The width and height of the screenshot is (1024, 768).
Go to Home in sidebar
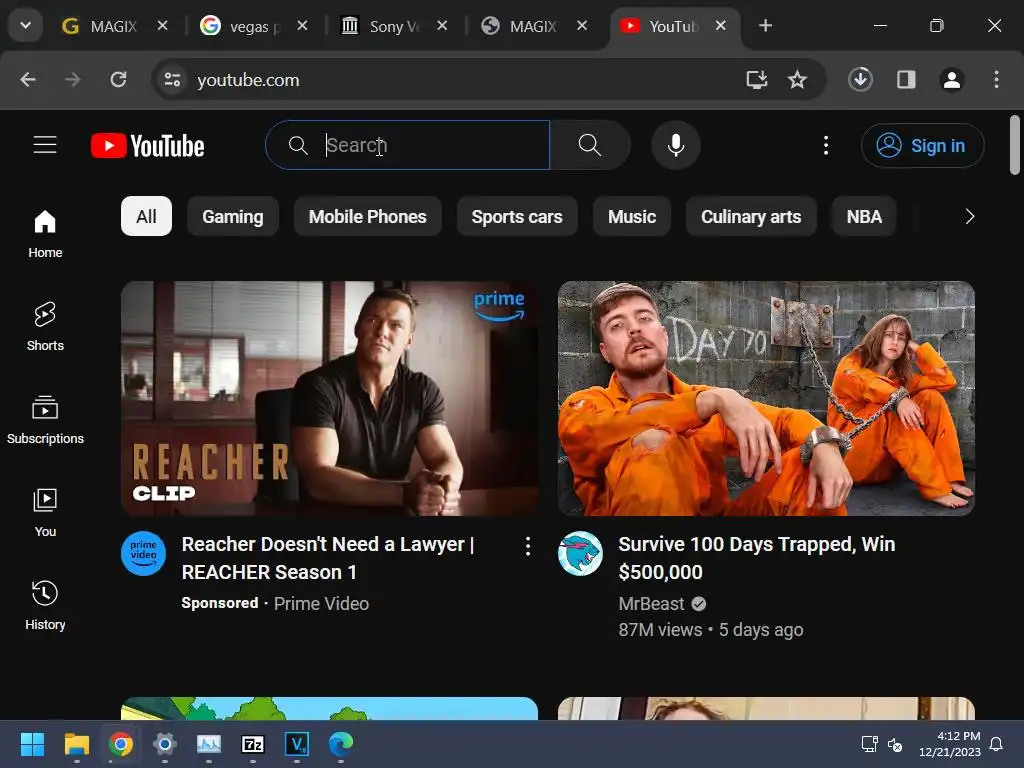click(45, 234)
